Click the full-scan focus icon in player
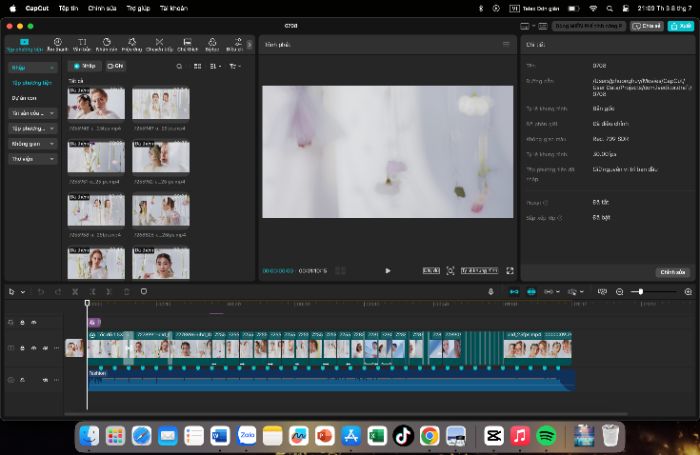Screen dimensions: 700x455 tap(450, 271)
